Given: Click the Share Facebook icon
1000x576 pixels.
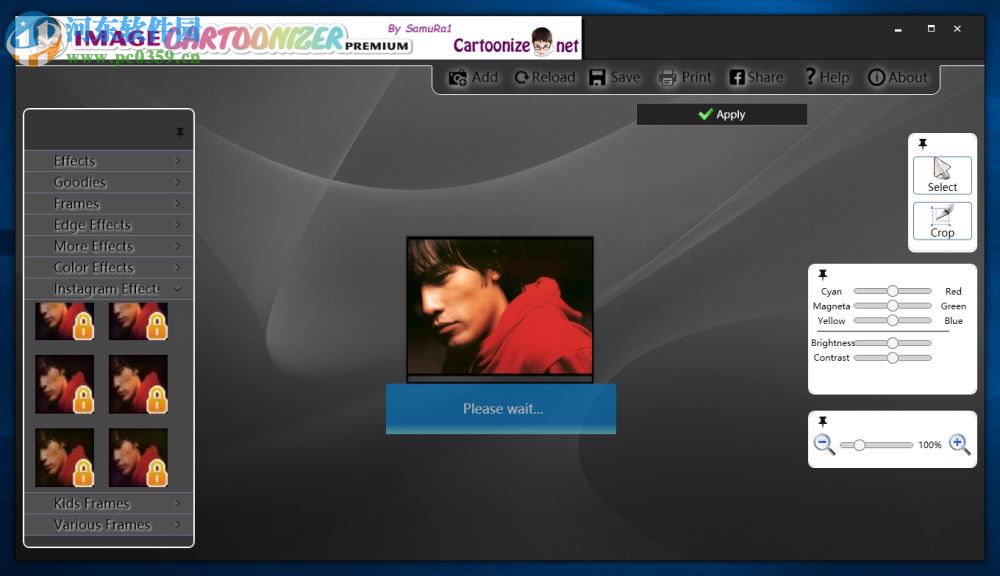Looking at the screenshot, I should pyautogui.click(x=737, y=78).
